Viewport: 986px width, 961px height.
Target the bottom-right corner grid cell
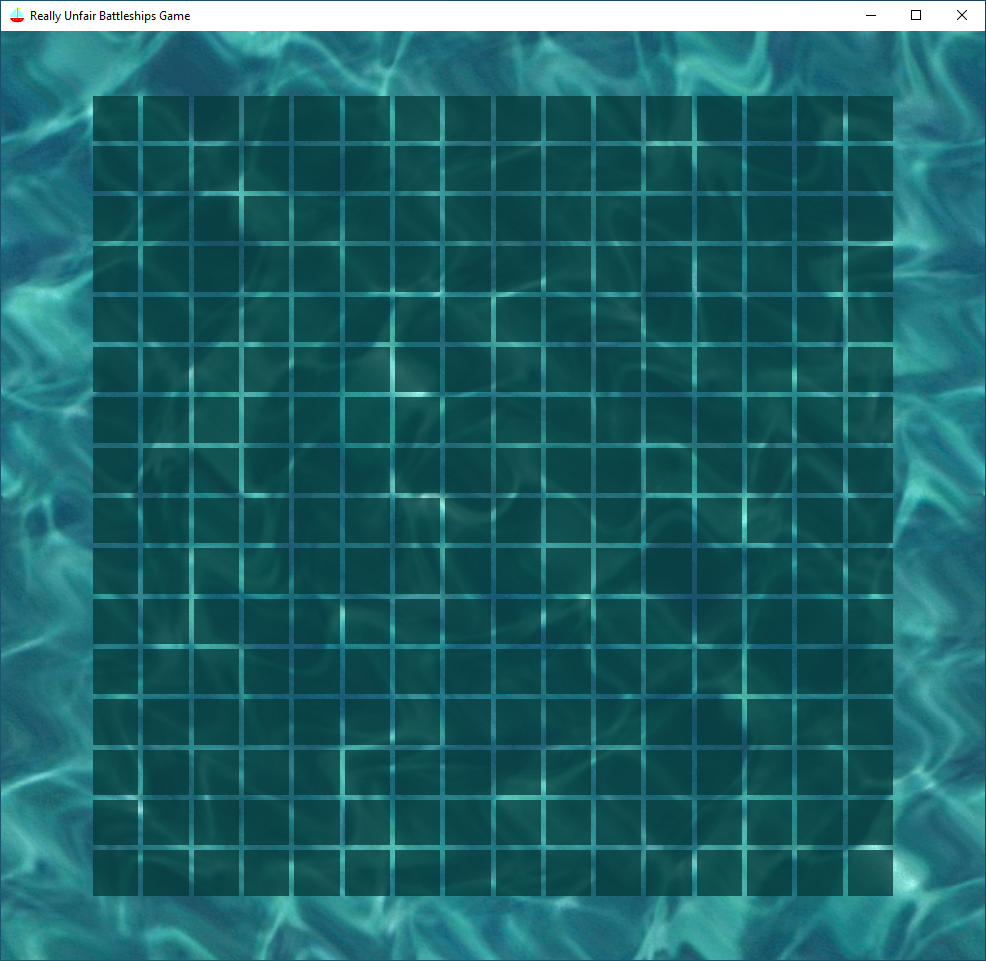coord(870,873)
